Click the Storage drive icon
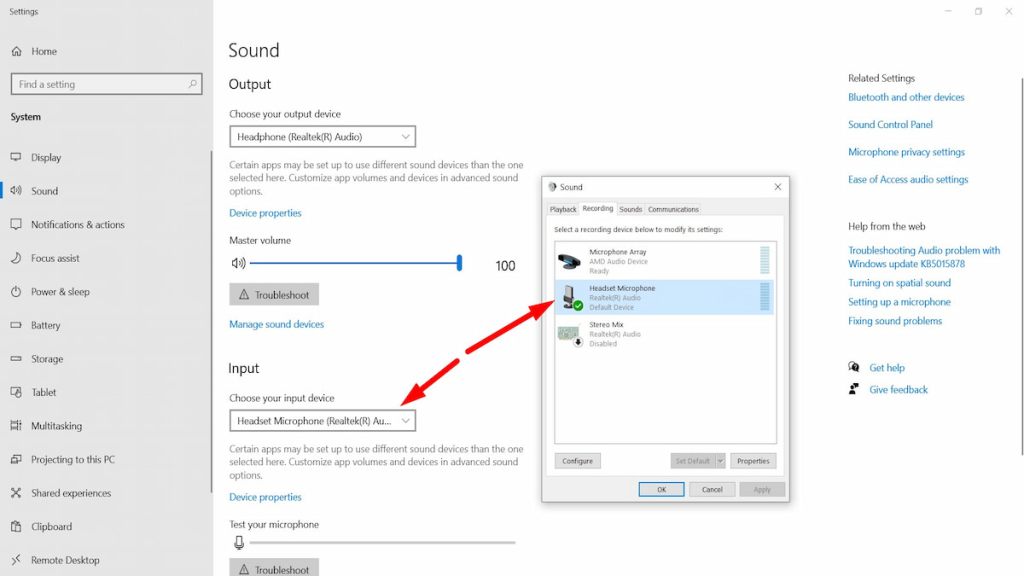Screen dimensions: 1024x576 (16, 359)
